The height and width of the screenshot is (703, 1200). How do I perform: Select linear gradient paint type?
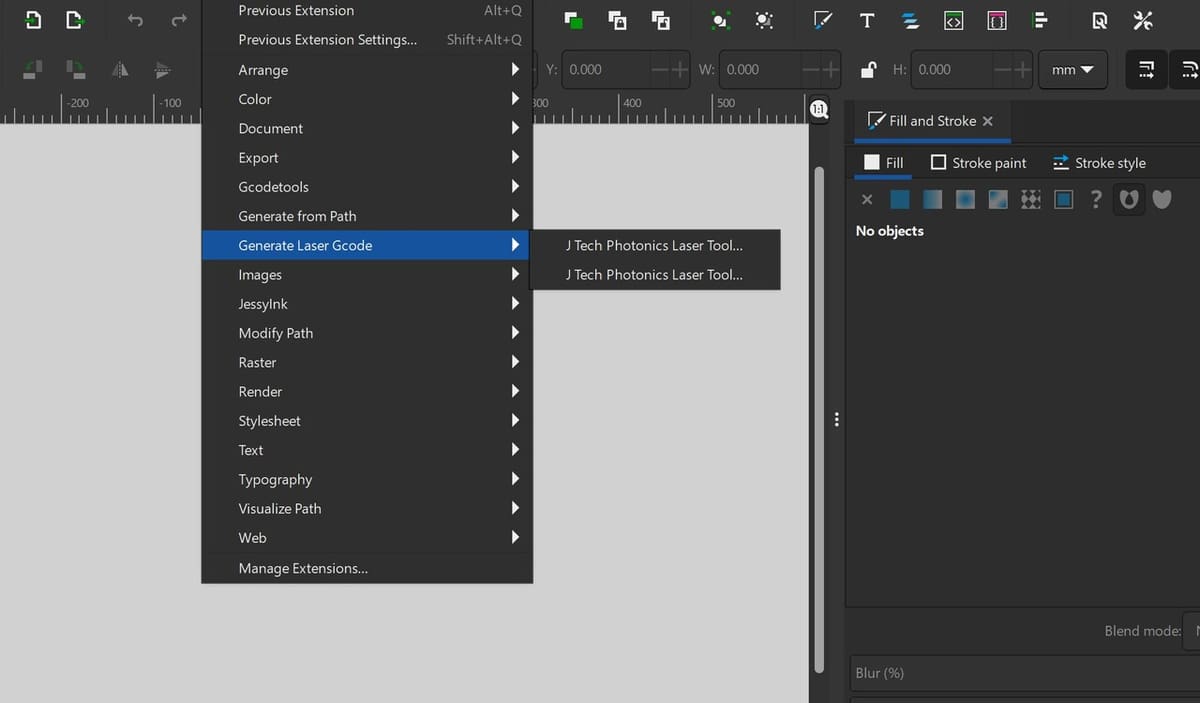(932, 200)
